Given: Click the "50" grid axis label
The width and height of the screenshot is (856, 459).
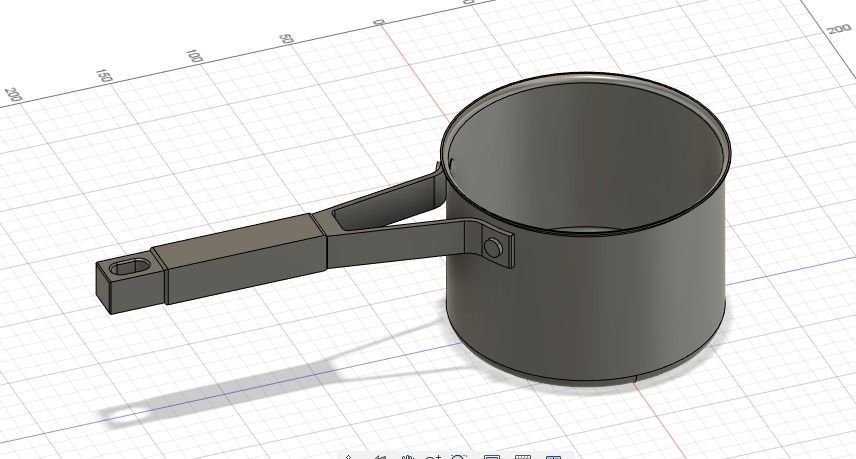Looking at the screenshot, I should (x=286, y=39).
